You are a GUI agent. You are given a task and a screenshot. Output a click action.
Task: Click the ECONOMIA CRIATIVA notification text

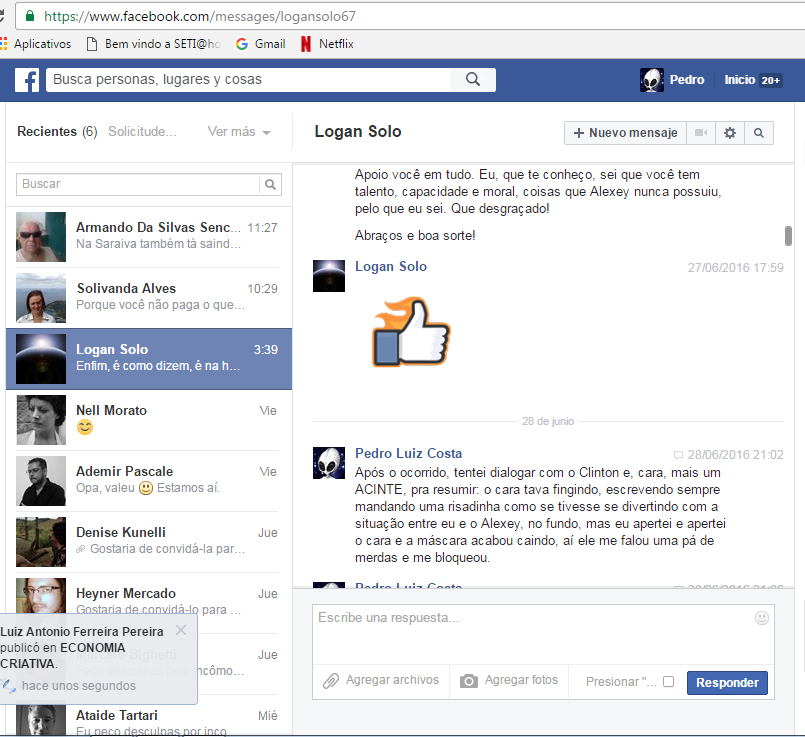[63, 655]
